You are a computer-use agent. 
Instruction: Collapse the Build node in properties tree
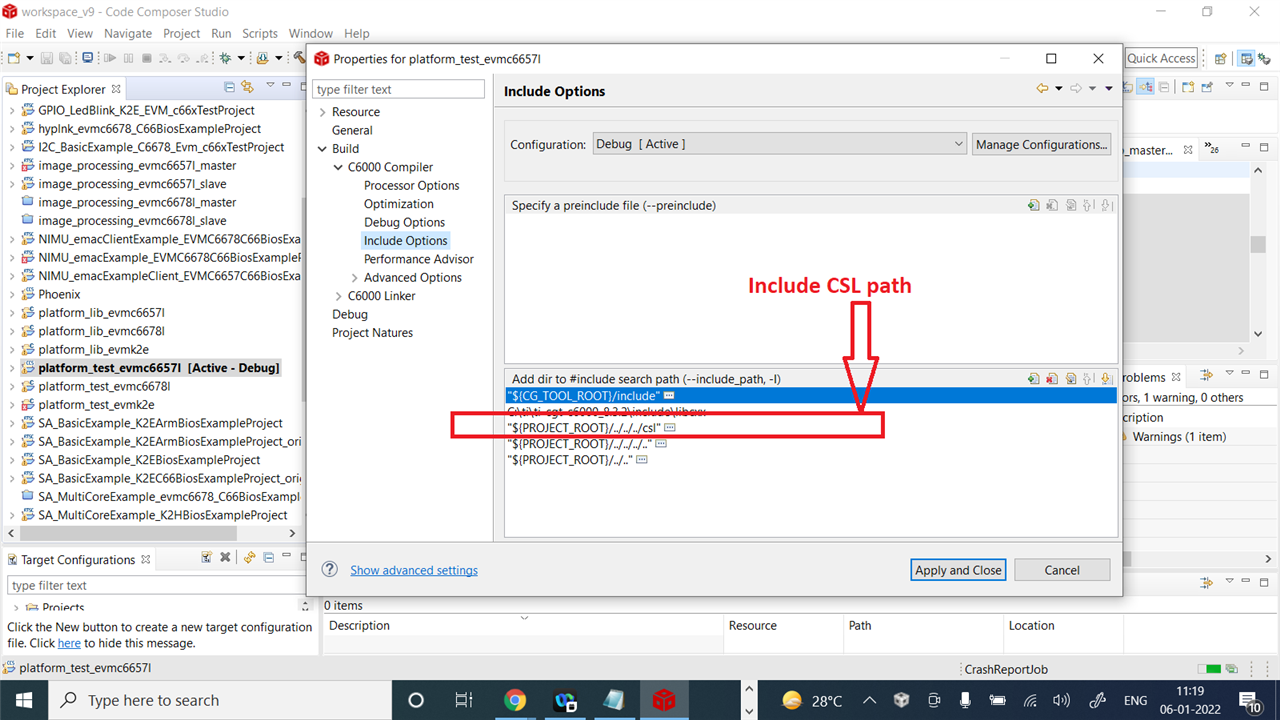(x=323, y=149)
